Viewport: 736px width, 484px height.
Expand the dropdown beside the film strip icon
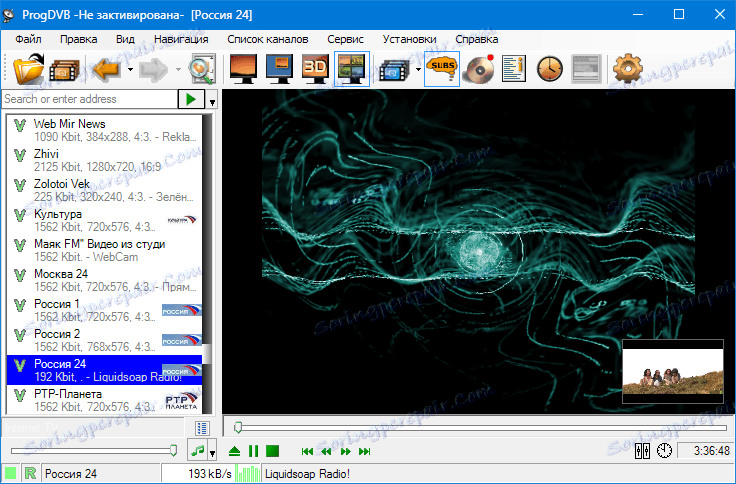(x=416, y=70)
